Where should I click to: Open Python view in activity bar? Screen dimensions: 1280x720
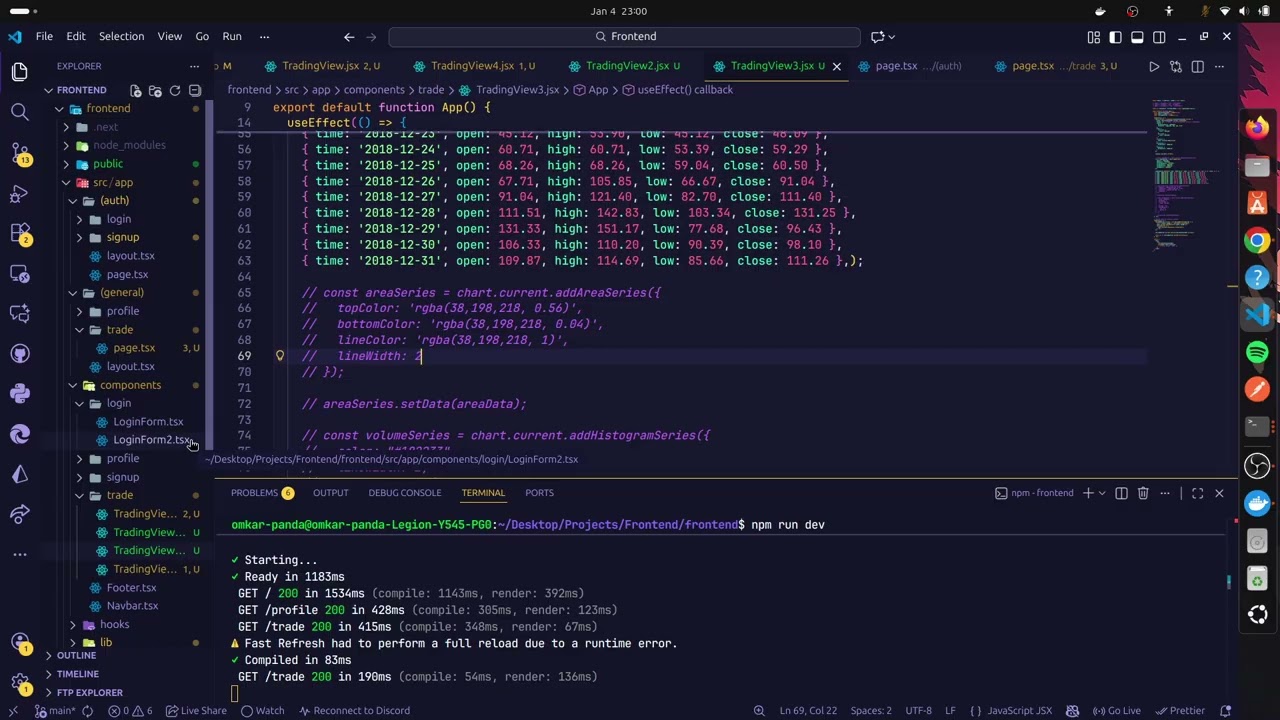tap(20, 394)
